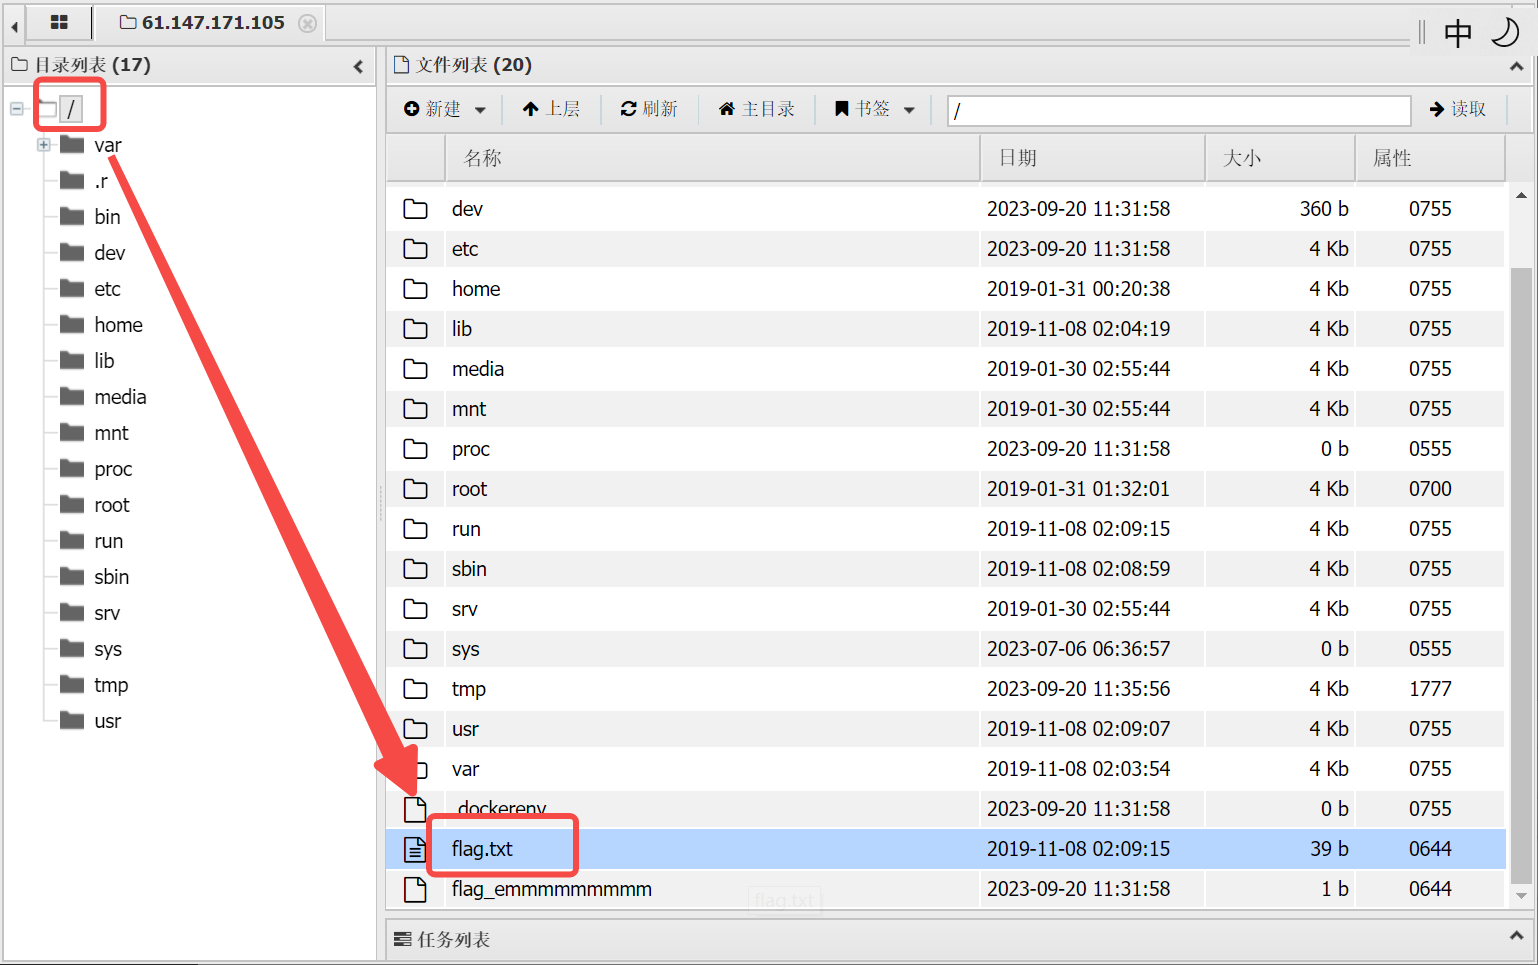
Task: Open var folder in file list
Action: coord(465,769)
